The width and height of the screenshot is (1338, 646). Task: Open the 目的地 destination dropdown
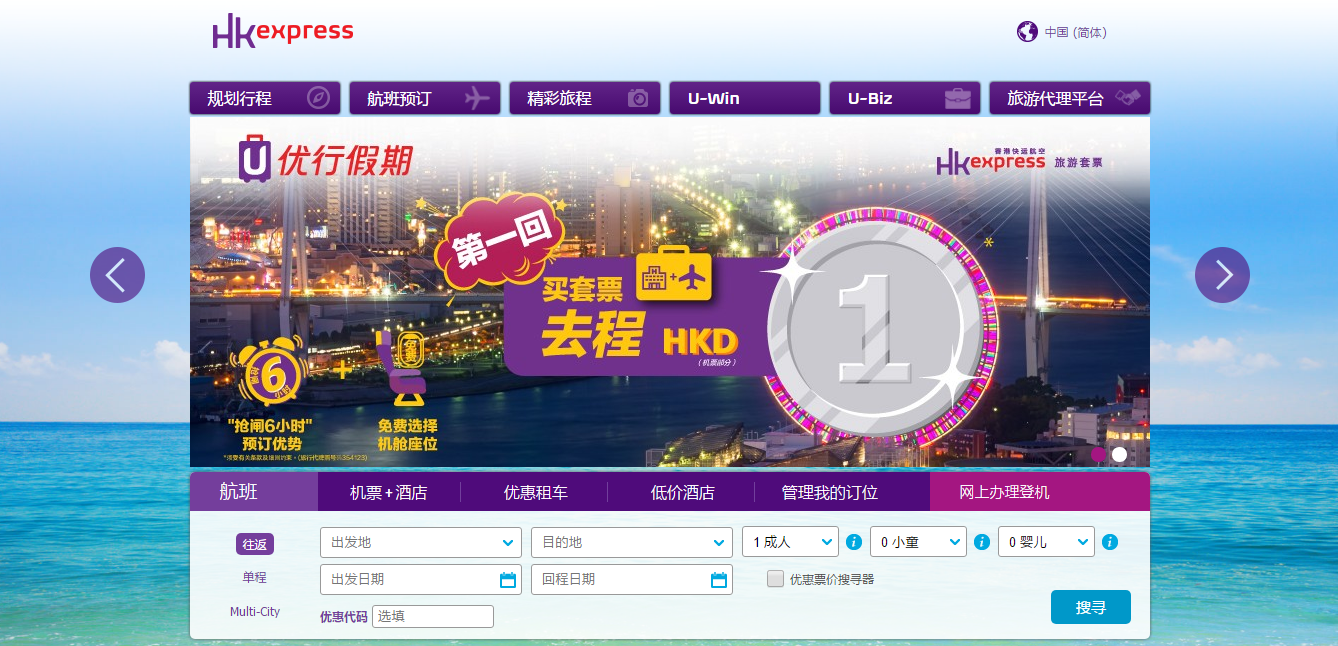point(632,542)
